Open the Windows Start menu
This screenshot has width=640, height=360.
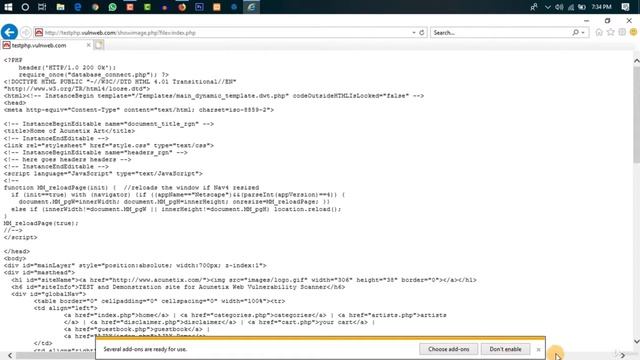8,7
